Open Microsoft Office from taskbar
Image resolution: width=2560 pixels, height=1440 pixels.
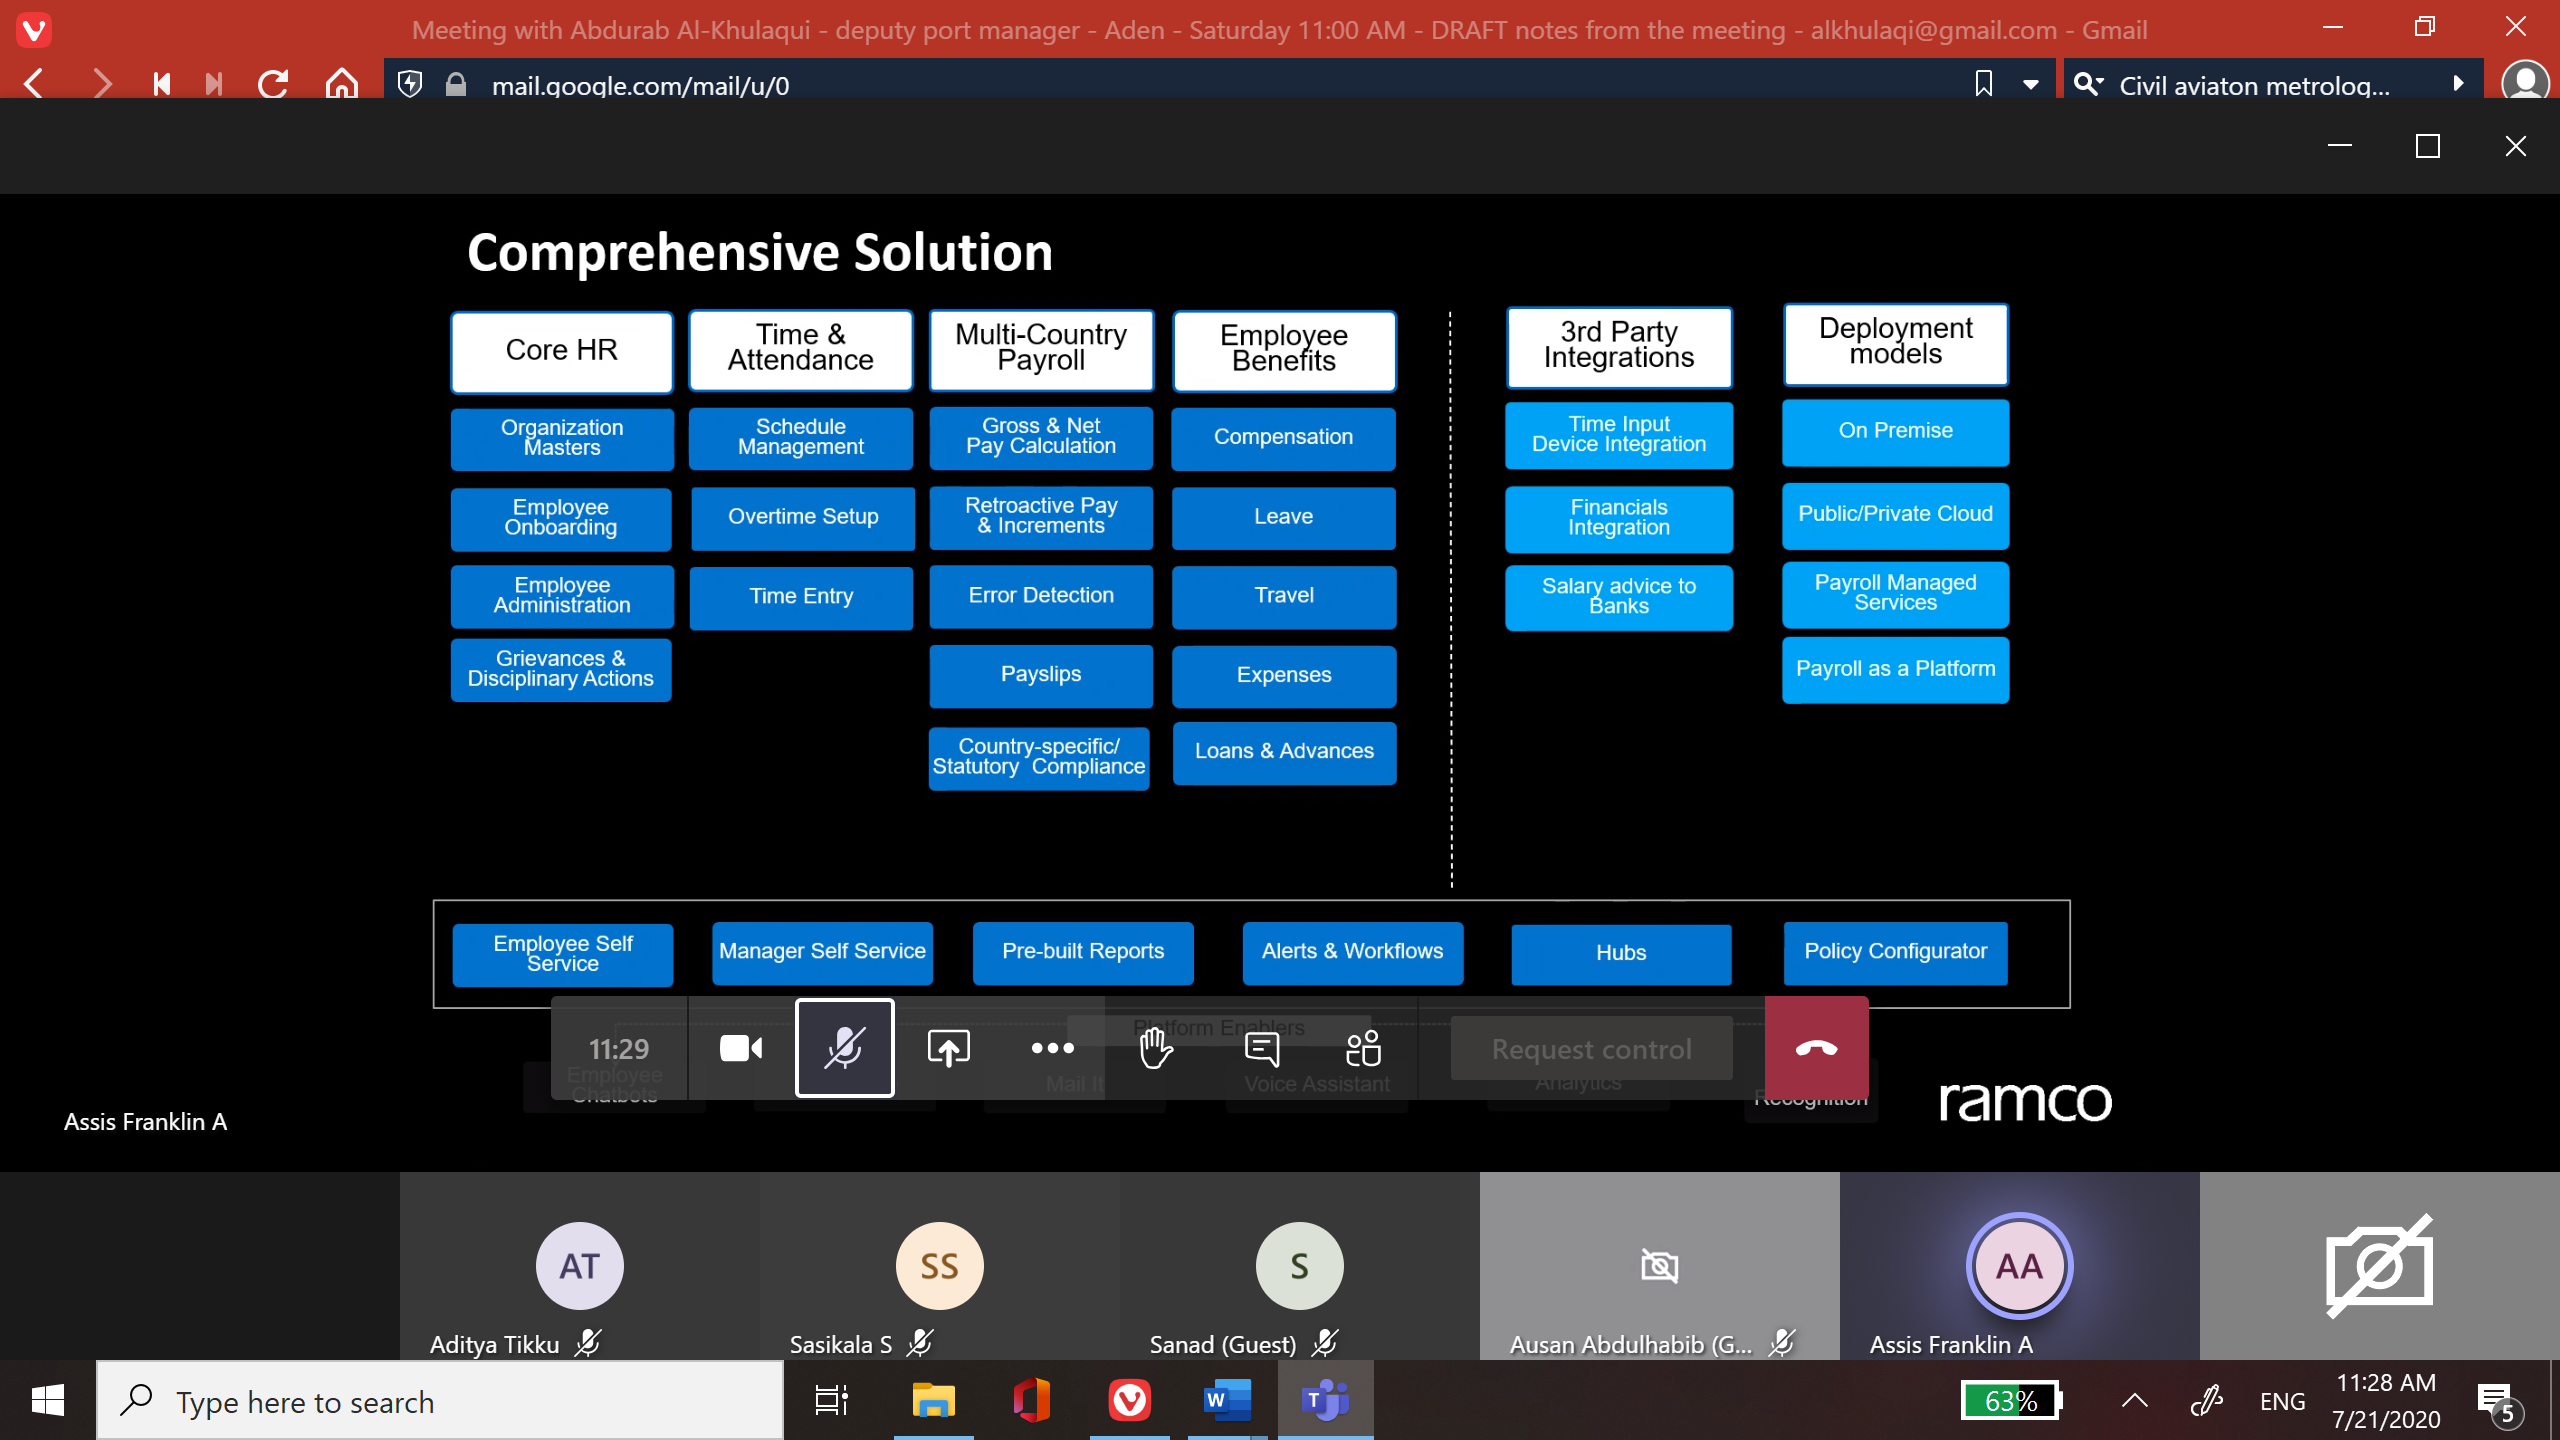click(x=1032, y=1400)
